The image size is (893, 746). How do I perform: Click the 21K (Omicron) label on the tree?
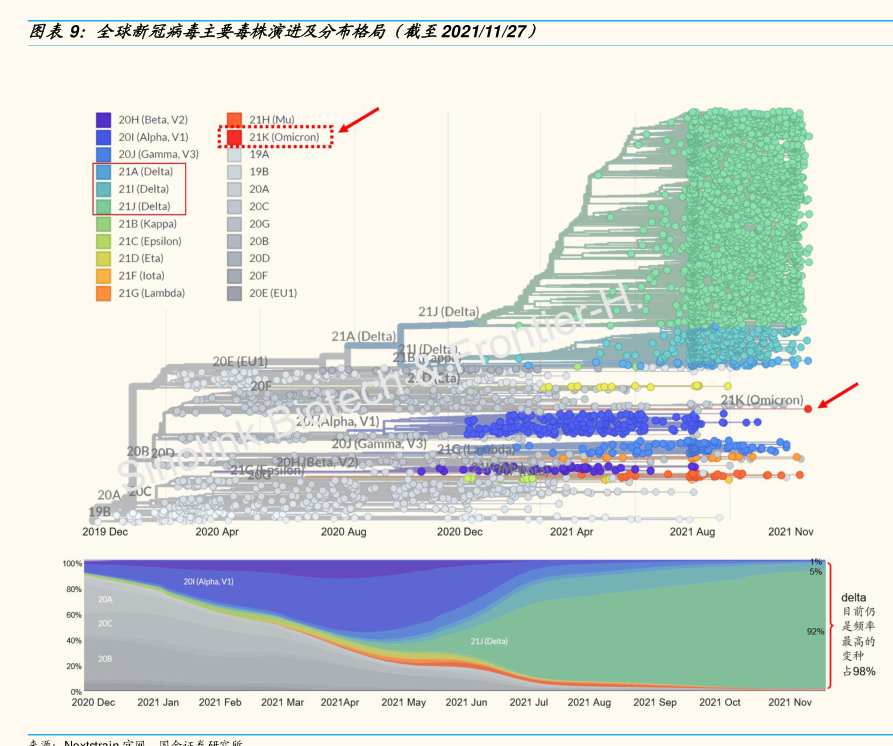click(761, 400)
